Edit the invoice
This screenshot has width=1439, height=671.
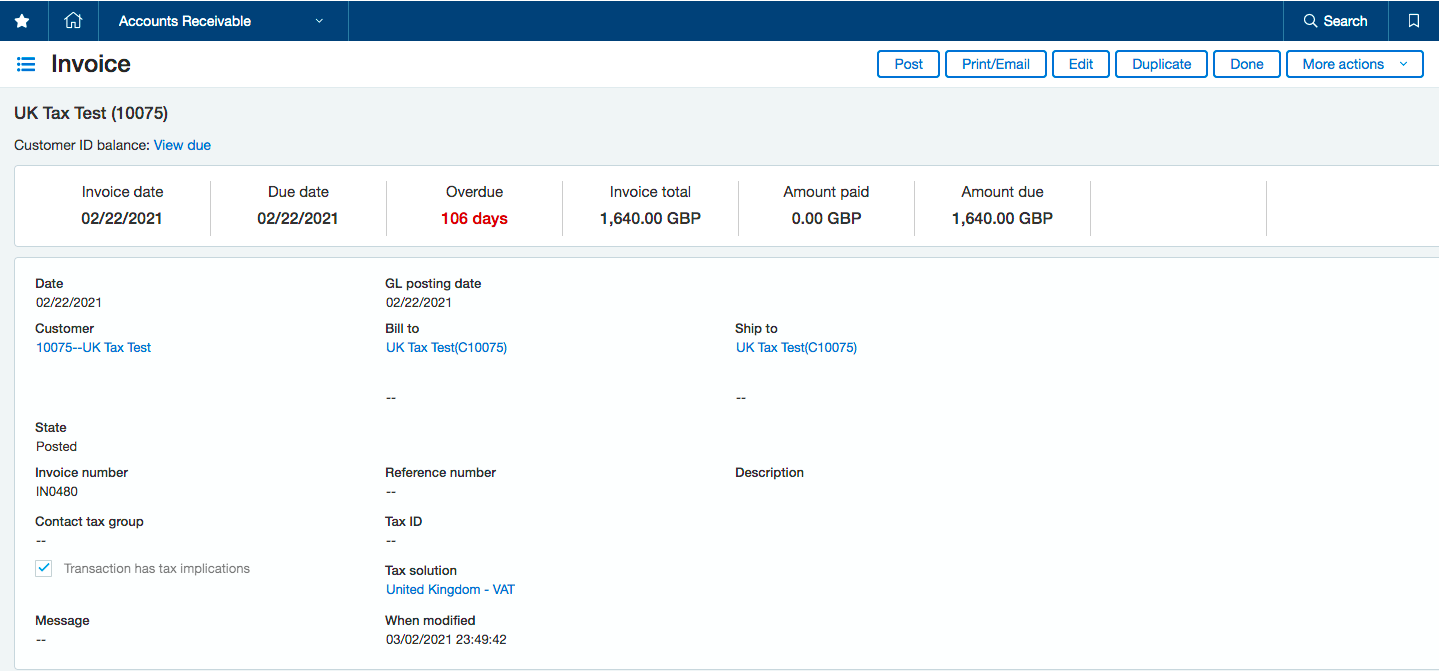click(1080, 63)
